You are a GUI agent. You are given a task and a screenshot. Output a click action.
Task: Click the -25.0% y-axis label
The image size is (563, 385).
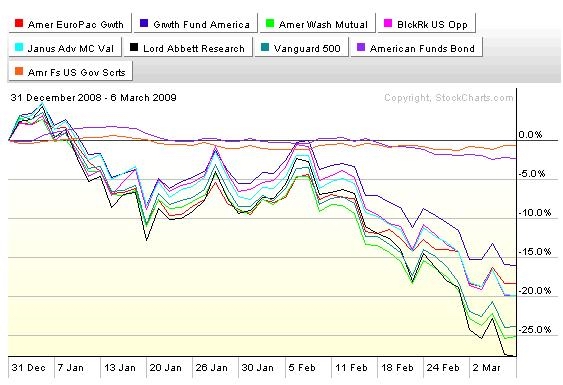pyautogui.click(x=535, y=330)
